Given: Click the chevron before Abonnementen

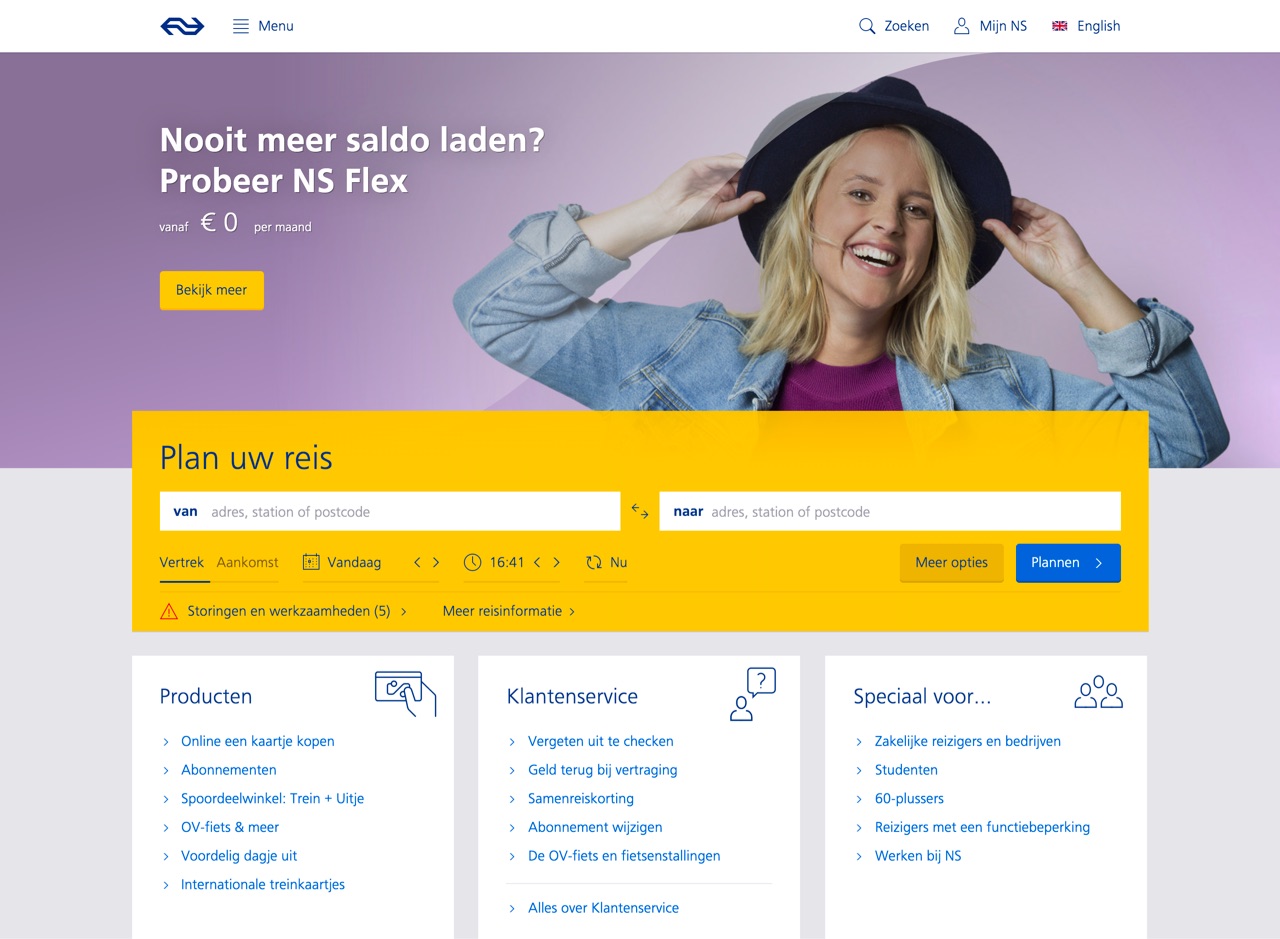Looking at the screenshot, I should 166,770.
